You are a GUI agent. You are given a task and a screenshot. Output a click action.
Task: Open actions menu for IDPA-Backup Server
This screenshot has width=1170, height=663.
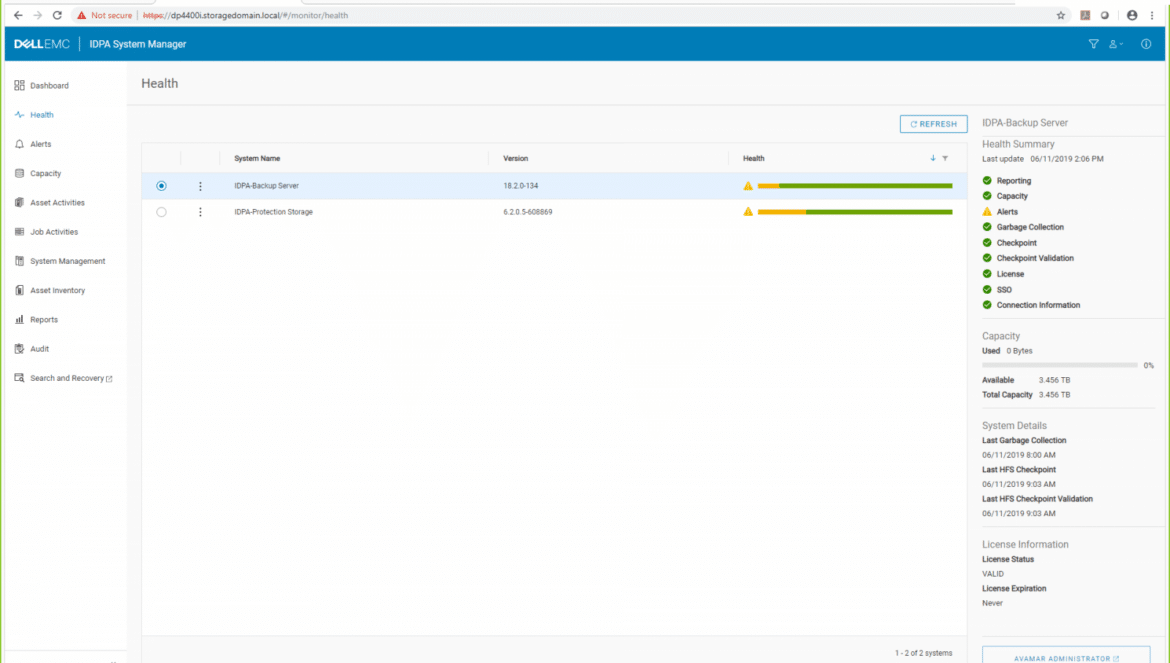pyautogui.click(x=200, y=186)
